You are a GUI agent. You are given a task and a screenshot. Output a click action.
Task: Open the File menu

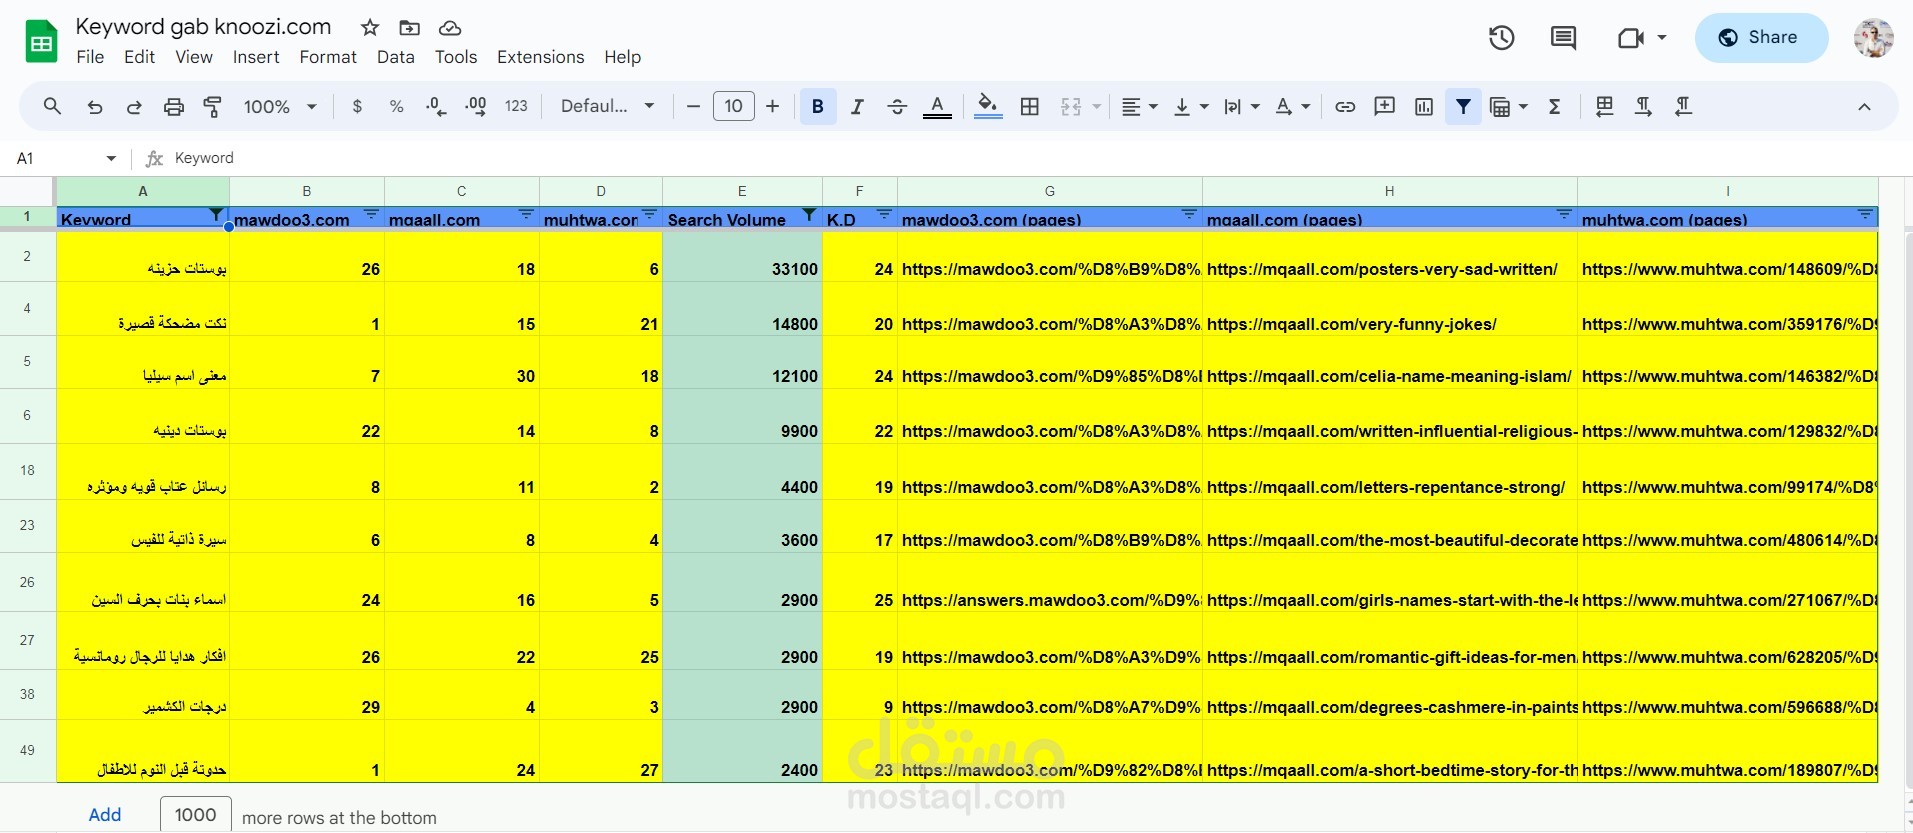click(90, 57)
